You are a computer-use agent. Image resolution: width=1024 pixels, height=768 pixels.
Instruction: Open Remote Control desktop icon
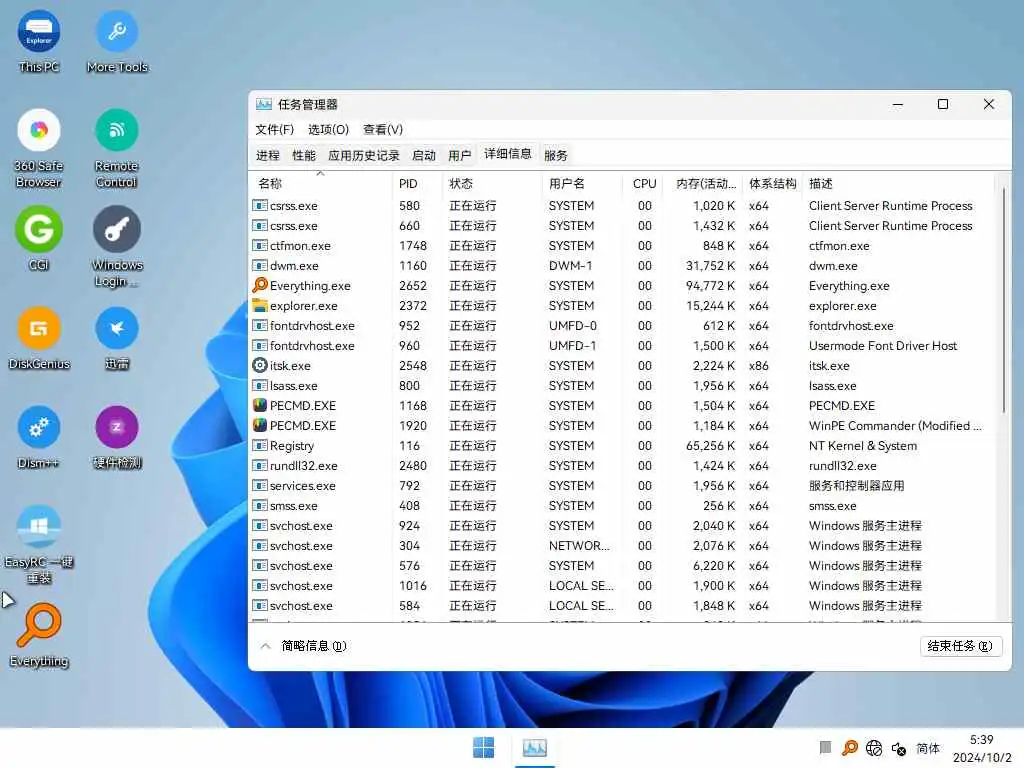(116, 149)
